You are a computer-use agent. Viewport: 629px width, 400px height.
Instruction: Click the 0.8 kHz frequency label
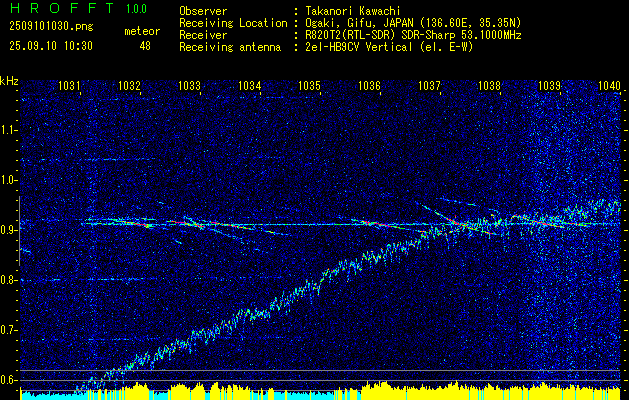[x=8, y=280]
